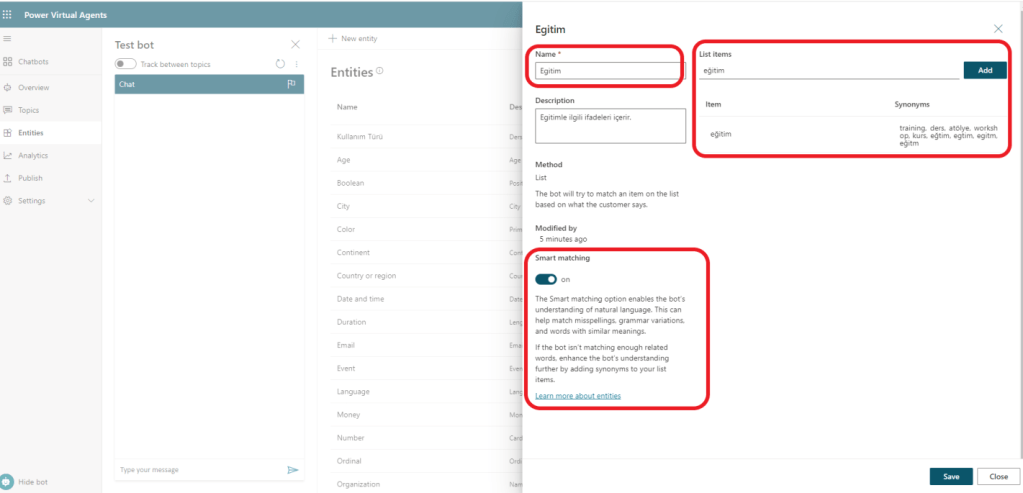Save the Egitim entity
Image resolution: width=1023 pixels, height=493 pixels.
coord(950,476)
